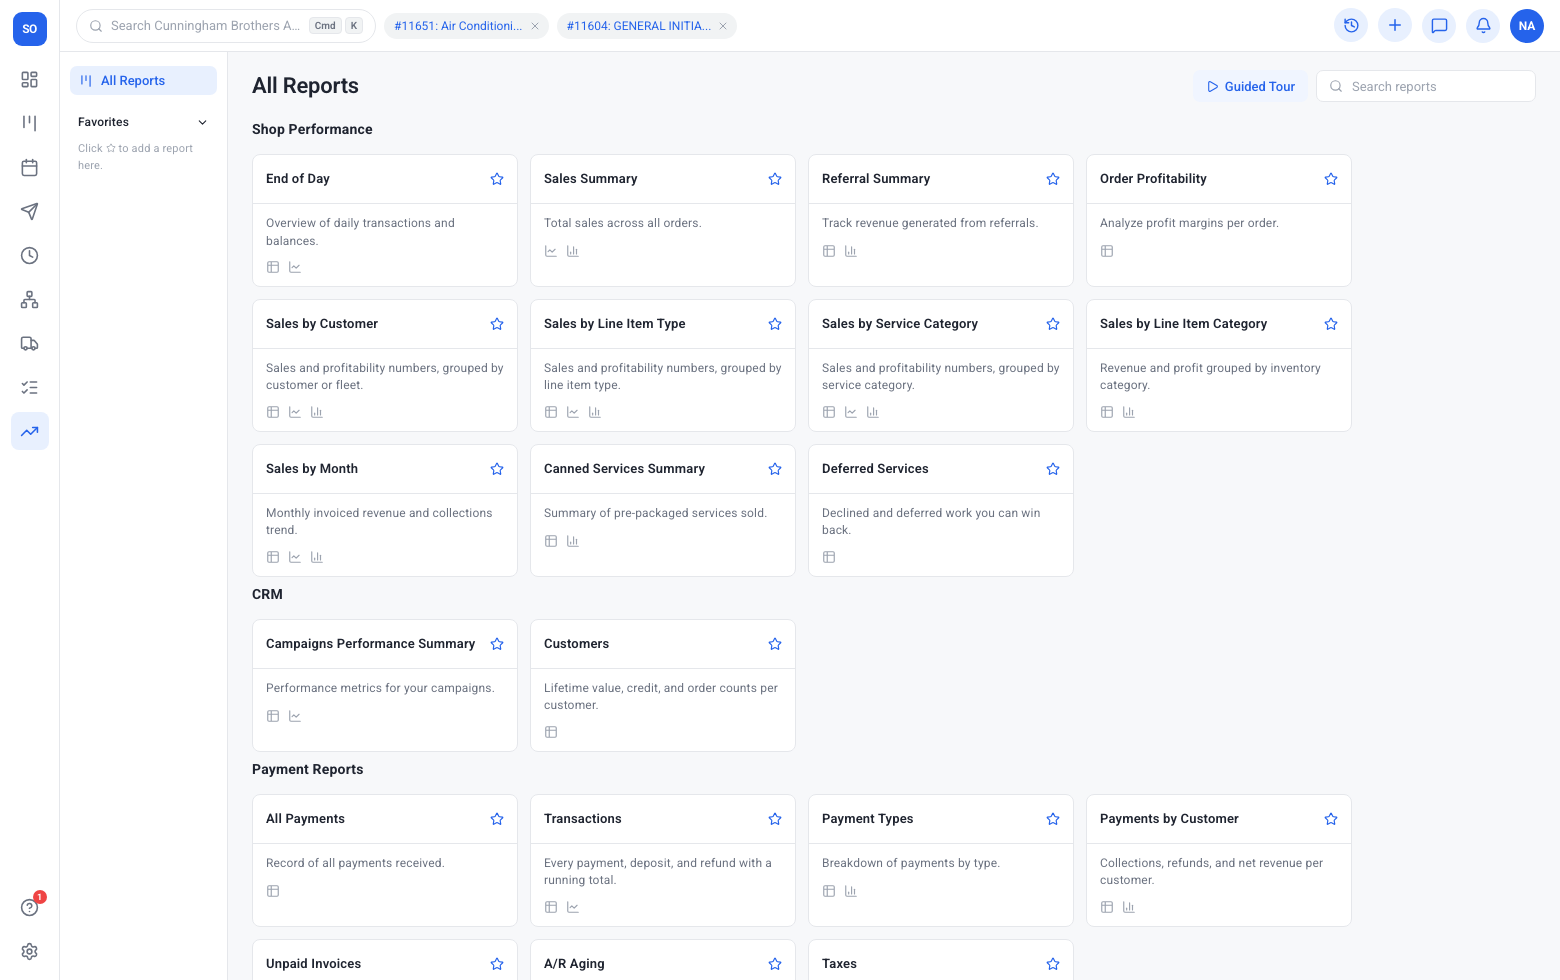
Task: Favorite the A/R Aging report
Action: [775, 964]
